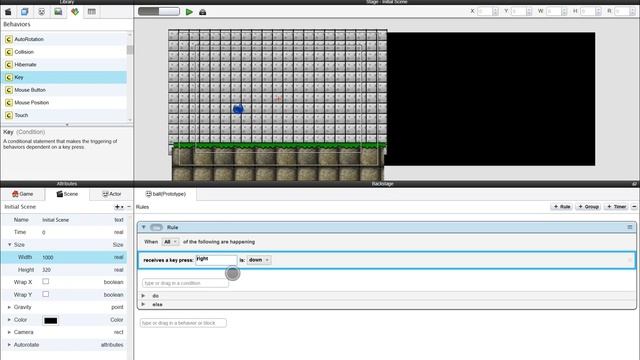The image size is (640, 360).
Task: Click the type or drag in a condition field
Action: (x=185, y=283)
